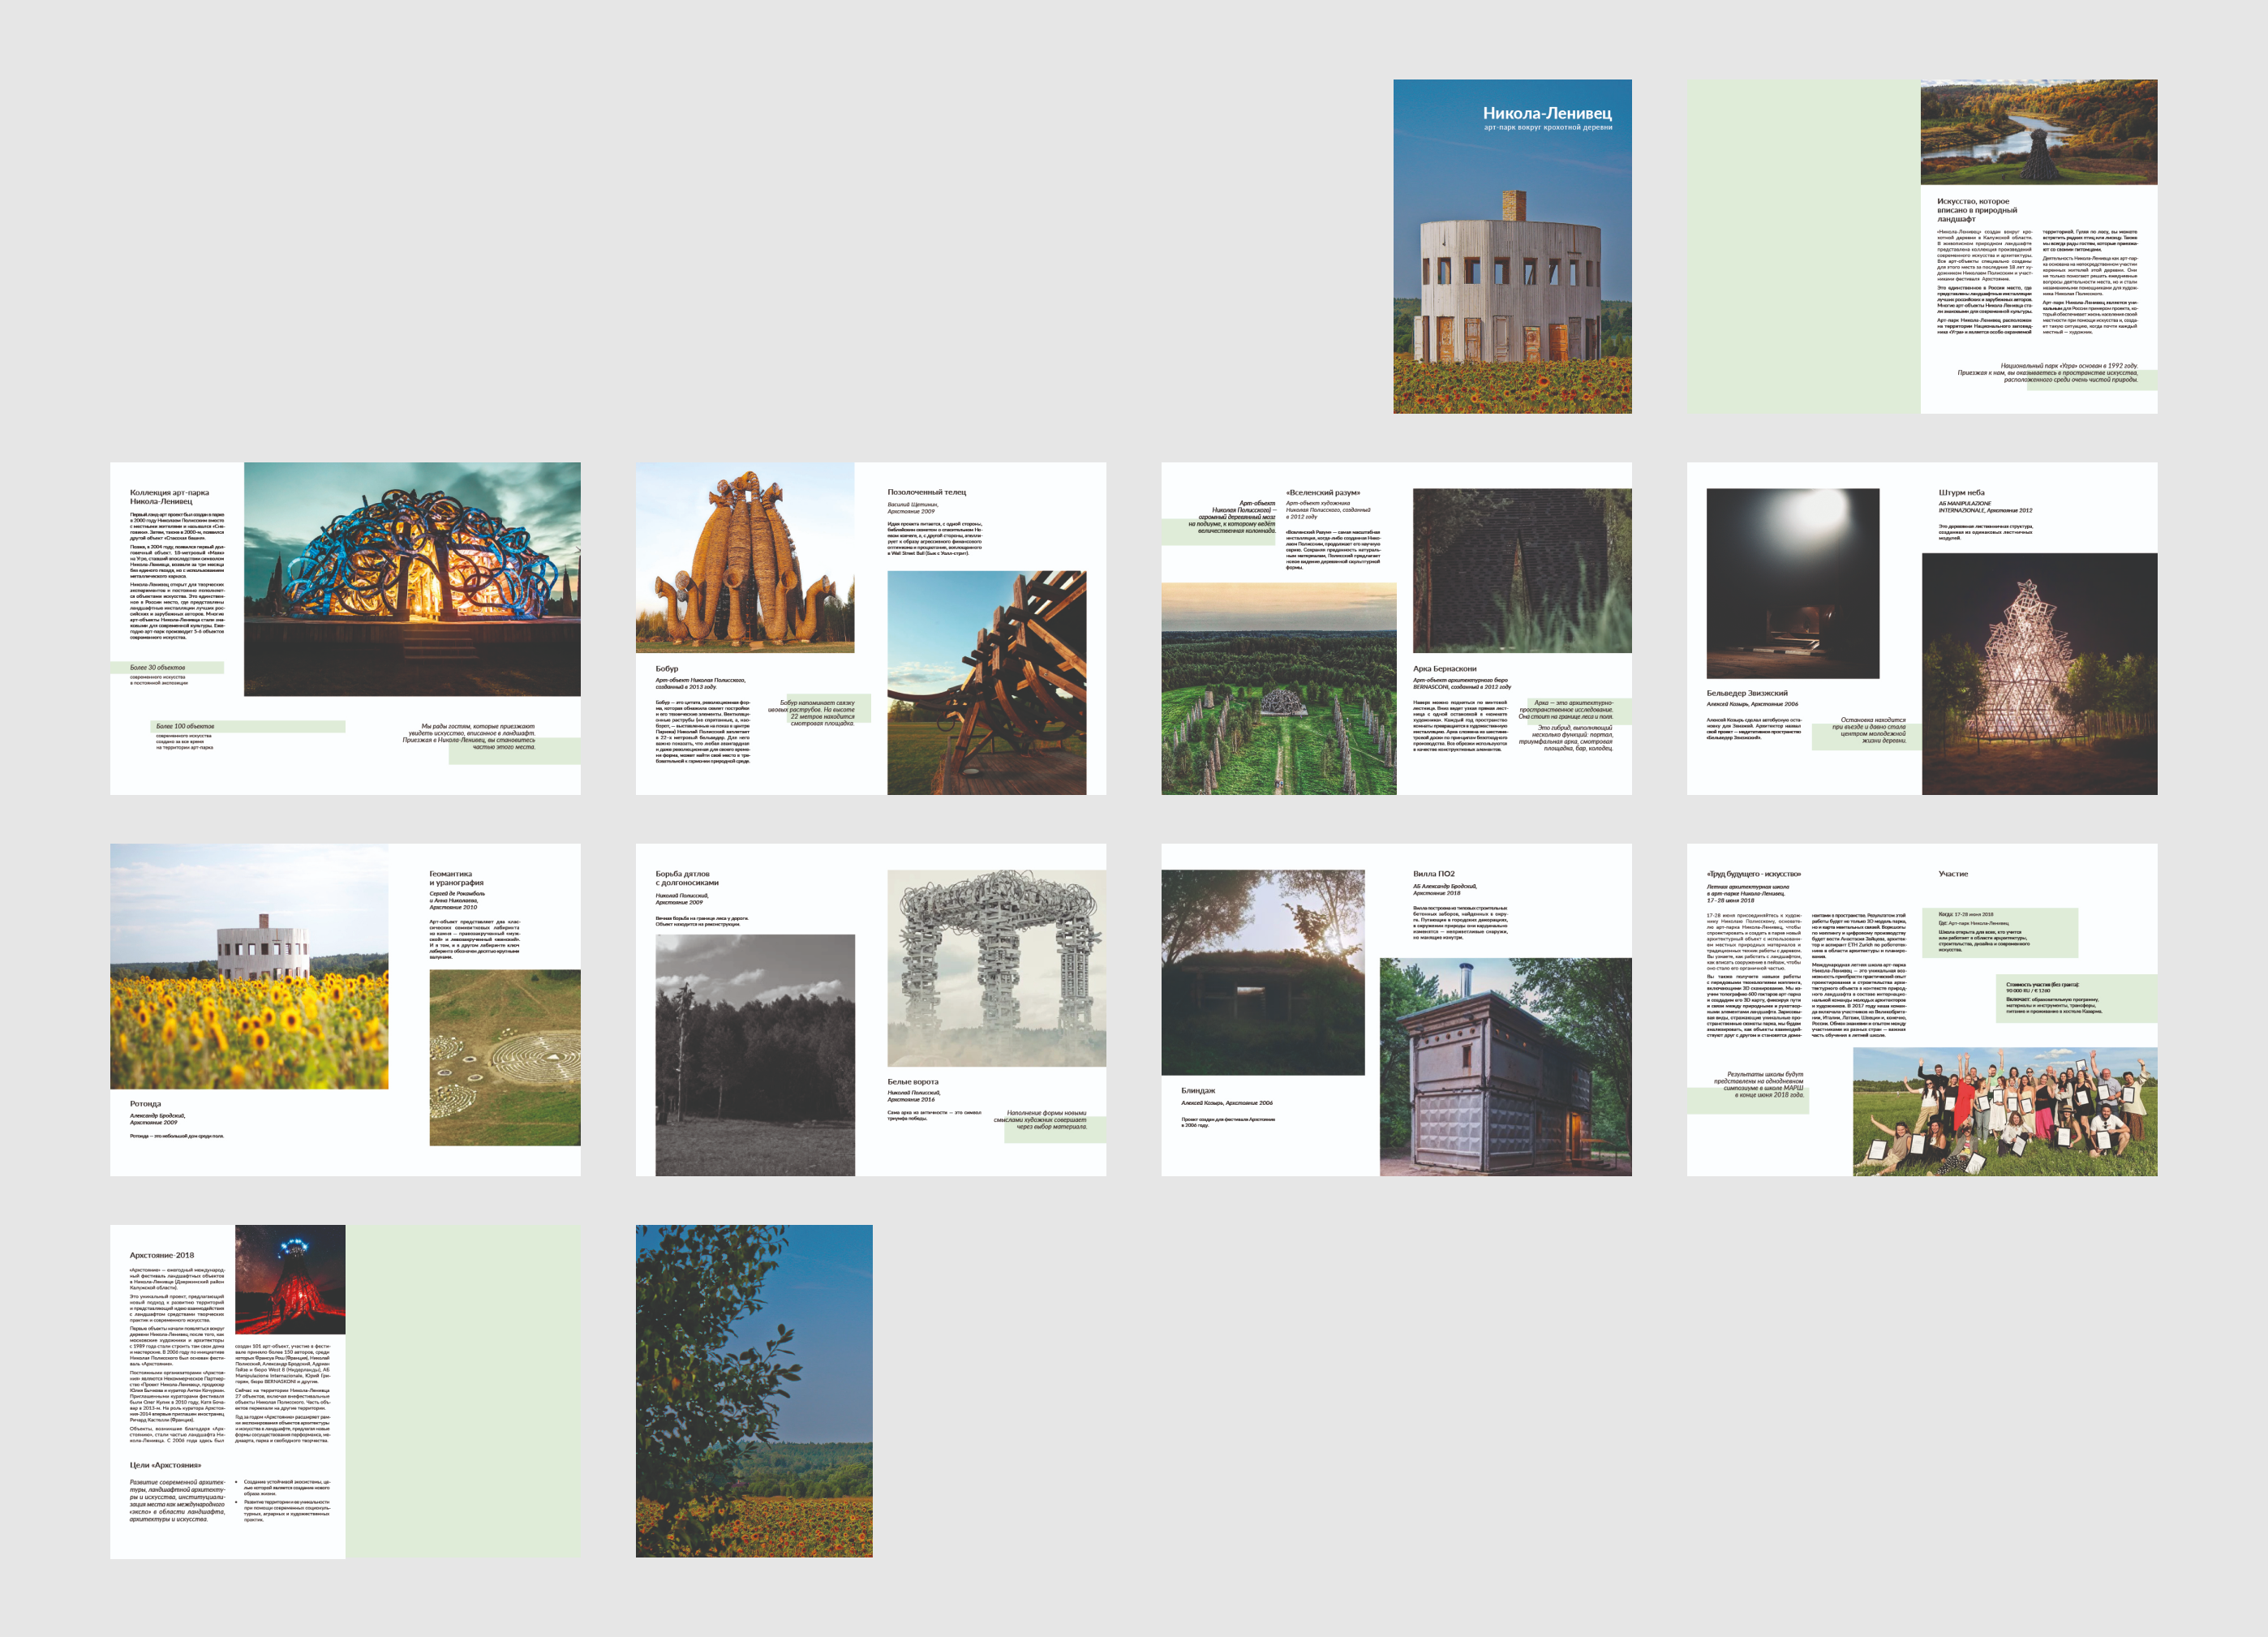Click the Вилла ПО2 building photo
This screenshot has width=2268, height=1637.
point(1505,1066)
